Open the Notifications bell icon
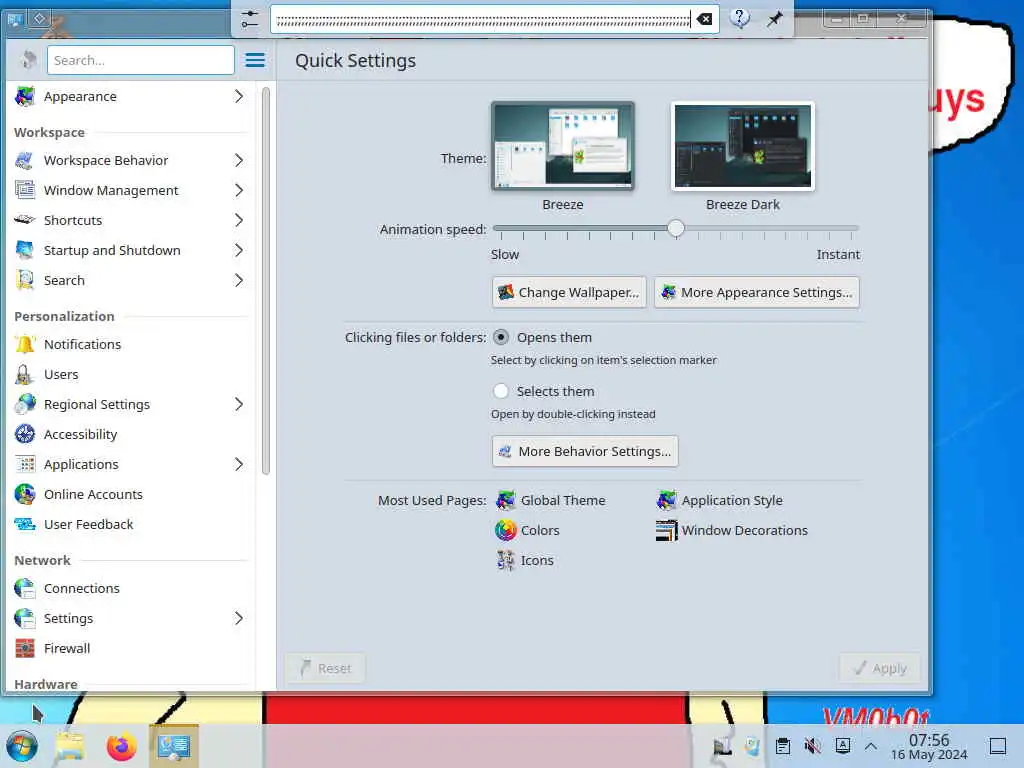This screenshot has width=1024, height=768. 25,344
